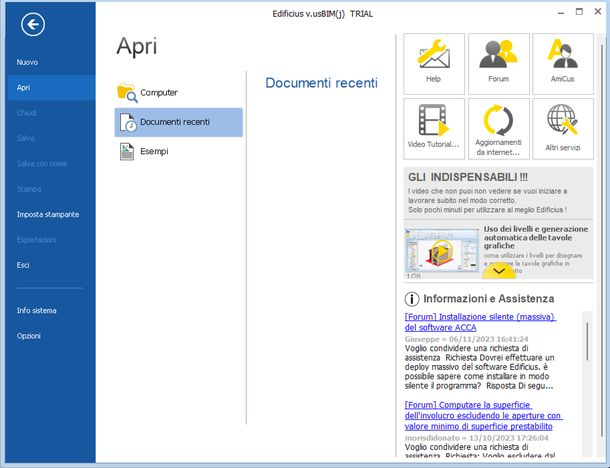The image size is (610, 468).
Task: Play the livelli e tavole grafiche video thumbnail
Action: [442, 251]
